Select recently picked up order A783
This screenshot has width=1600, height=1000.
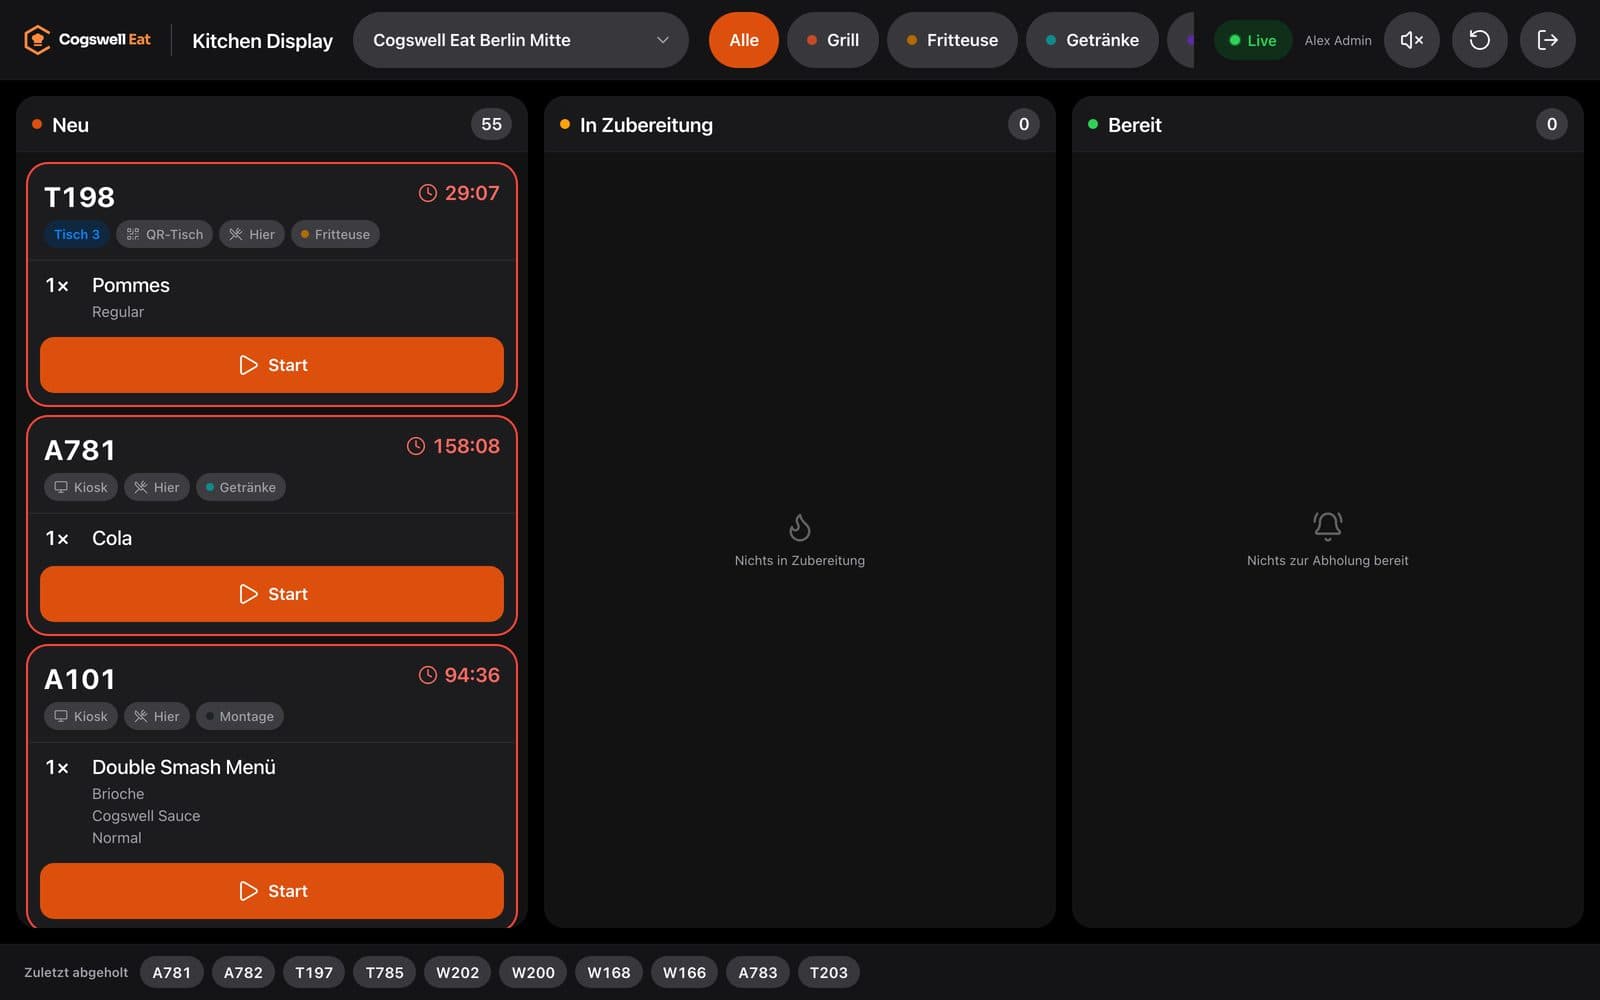[758, 972]
